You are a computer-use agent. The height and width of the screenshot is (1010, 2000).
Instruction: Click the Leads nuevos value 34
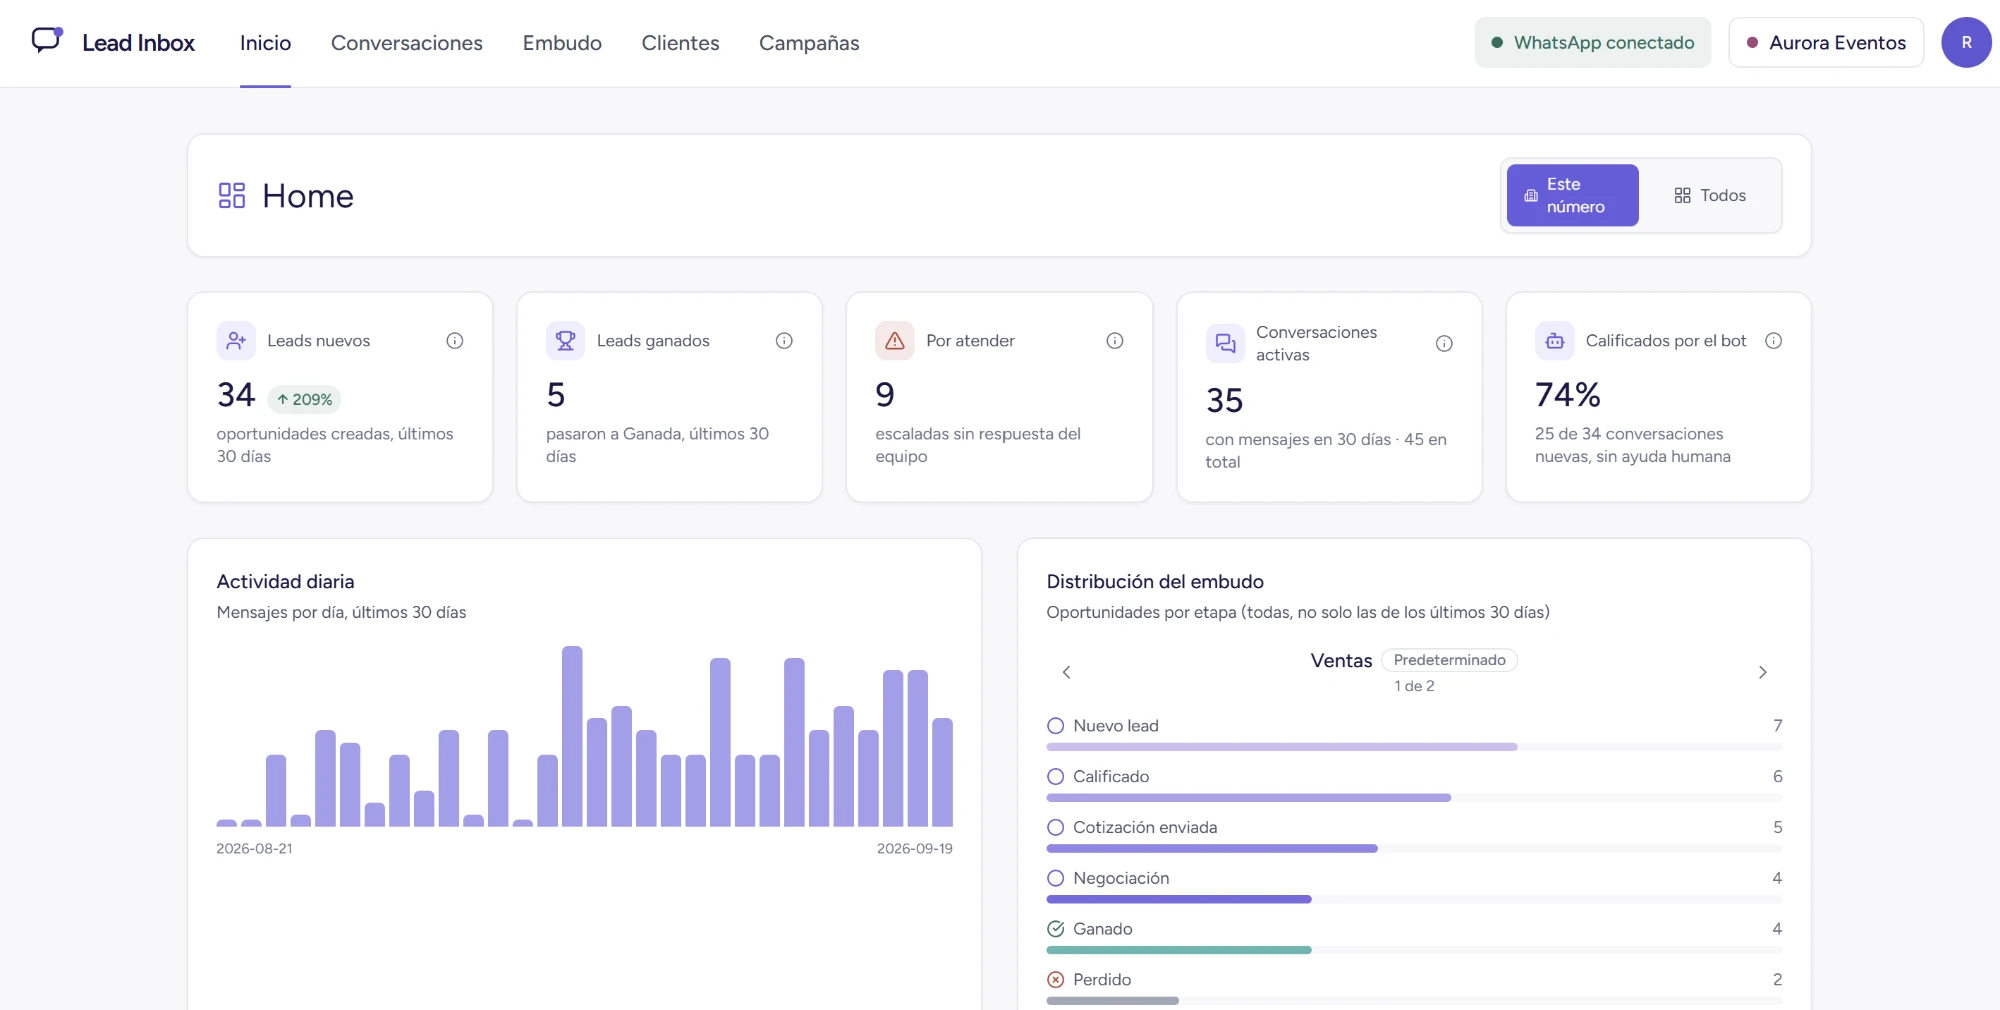(x=236, y=395)
